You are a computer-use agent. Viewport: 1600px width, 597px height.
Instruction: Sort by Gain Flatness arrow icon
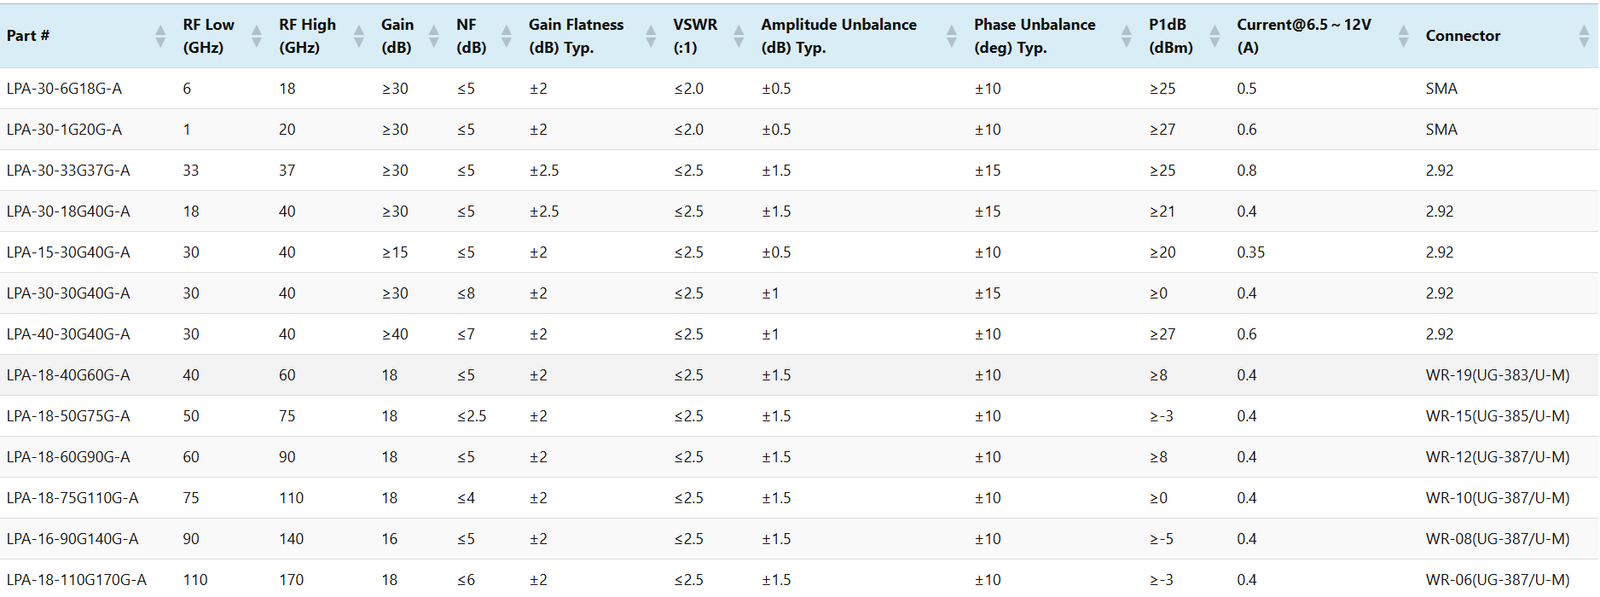[651, 36]
